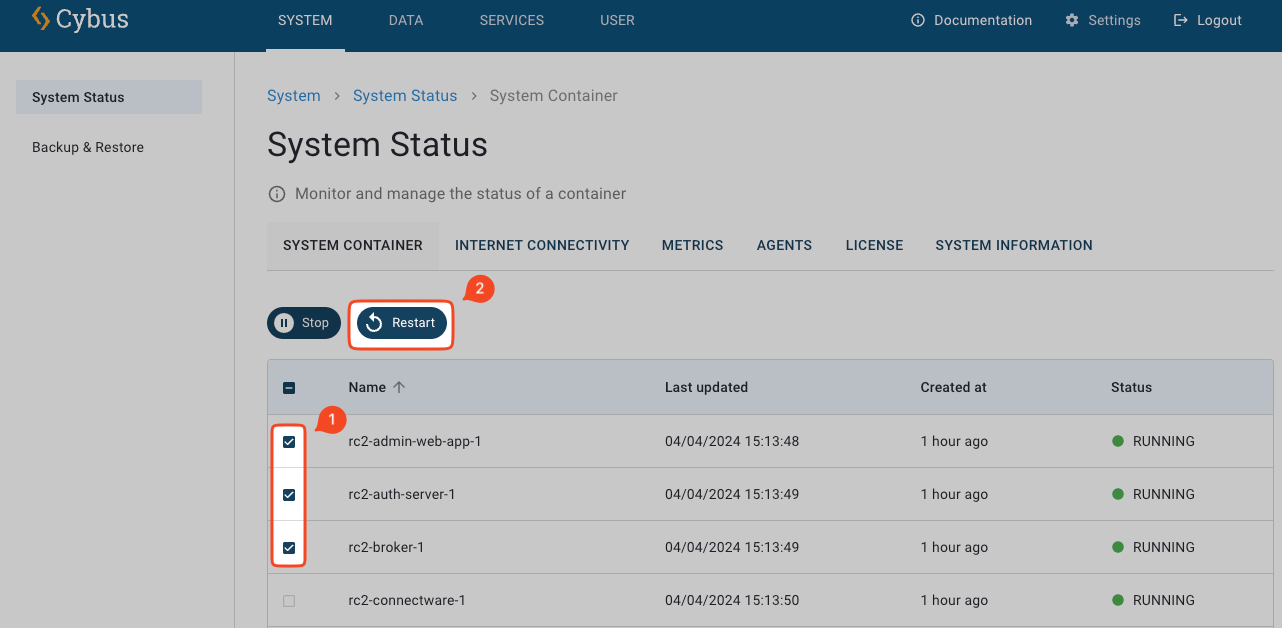Click the Settings gear icon
The image size is (1282, 628).
tap(1072, 20)
